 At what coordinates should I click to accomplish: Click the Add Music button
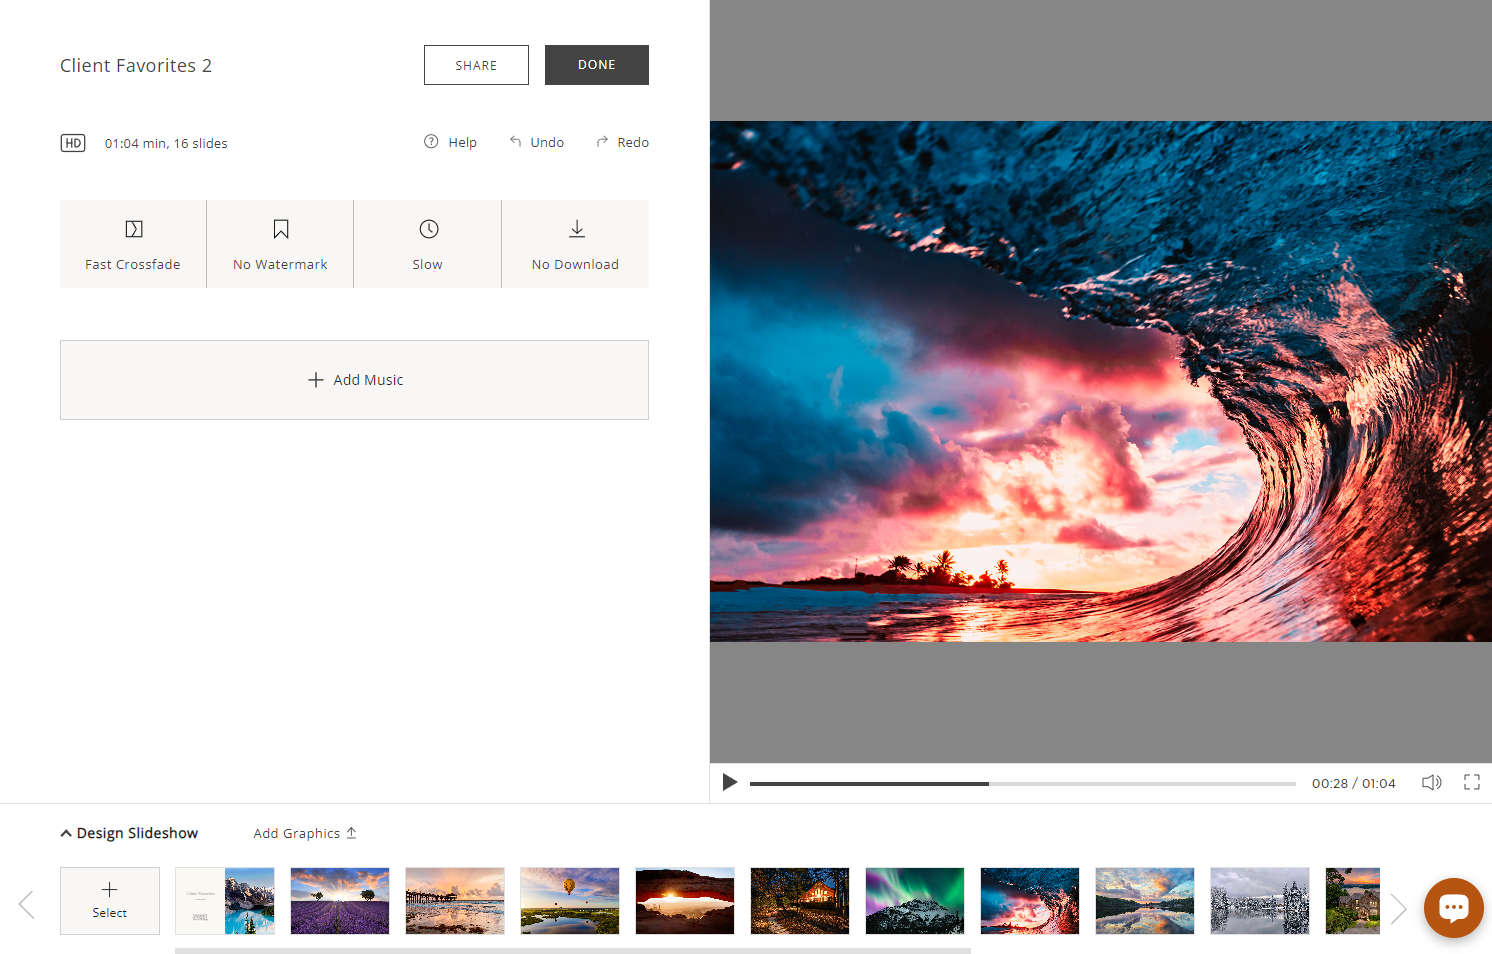click(x=354, y=380)
